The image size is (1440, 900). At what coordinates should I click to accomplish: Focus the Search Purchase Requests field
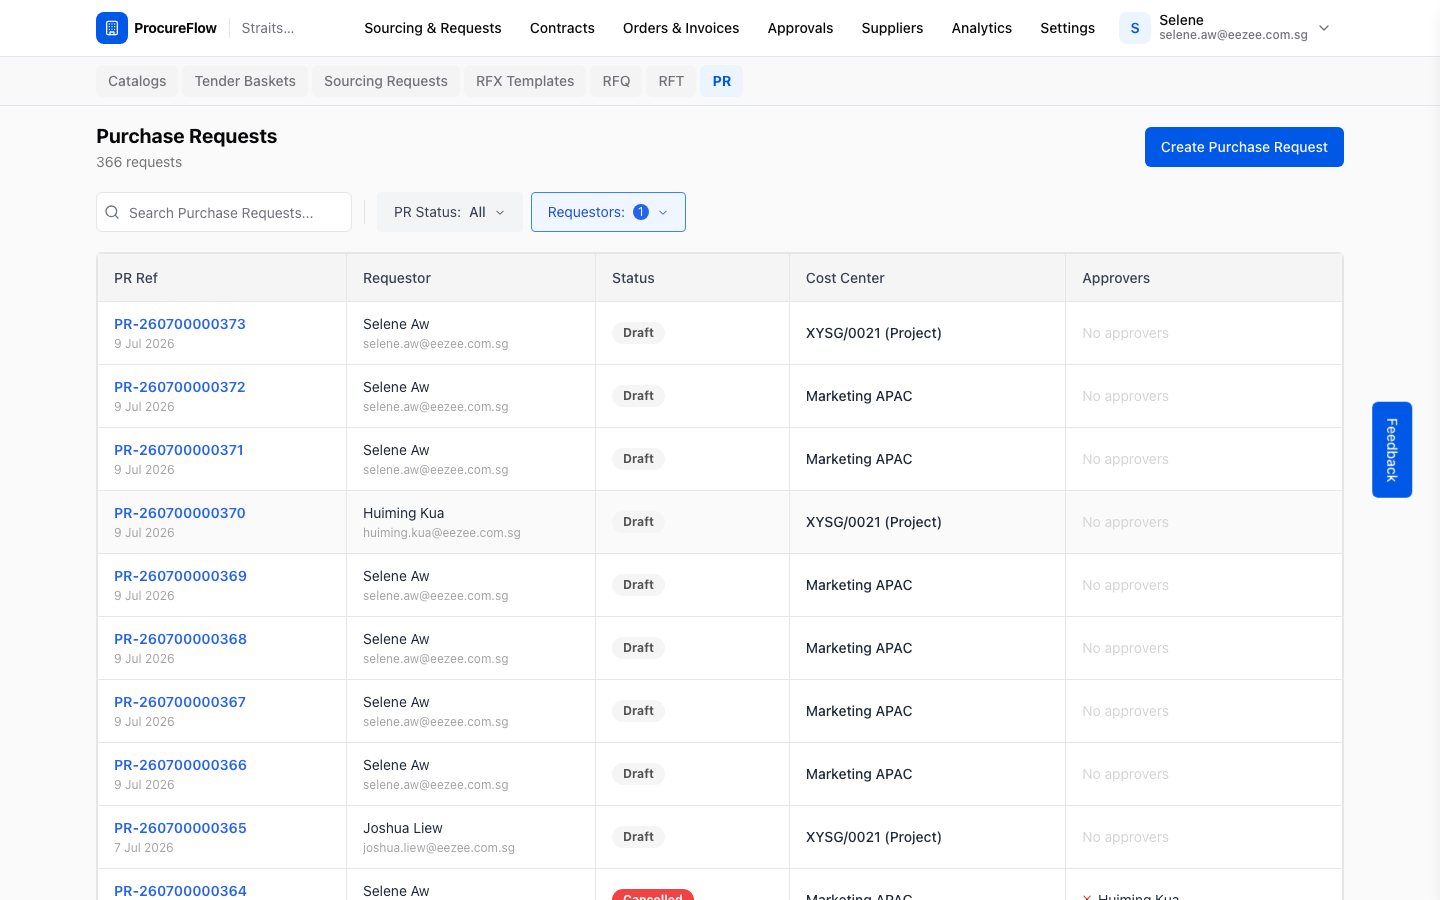coord(224,212)
